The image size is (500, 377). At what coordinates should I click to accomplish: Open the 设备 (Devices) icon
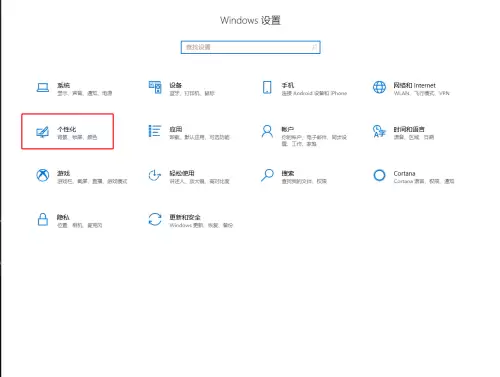(x=155, y=87)
